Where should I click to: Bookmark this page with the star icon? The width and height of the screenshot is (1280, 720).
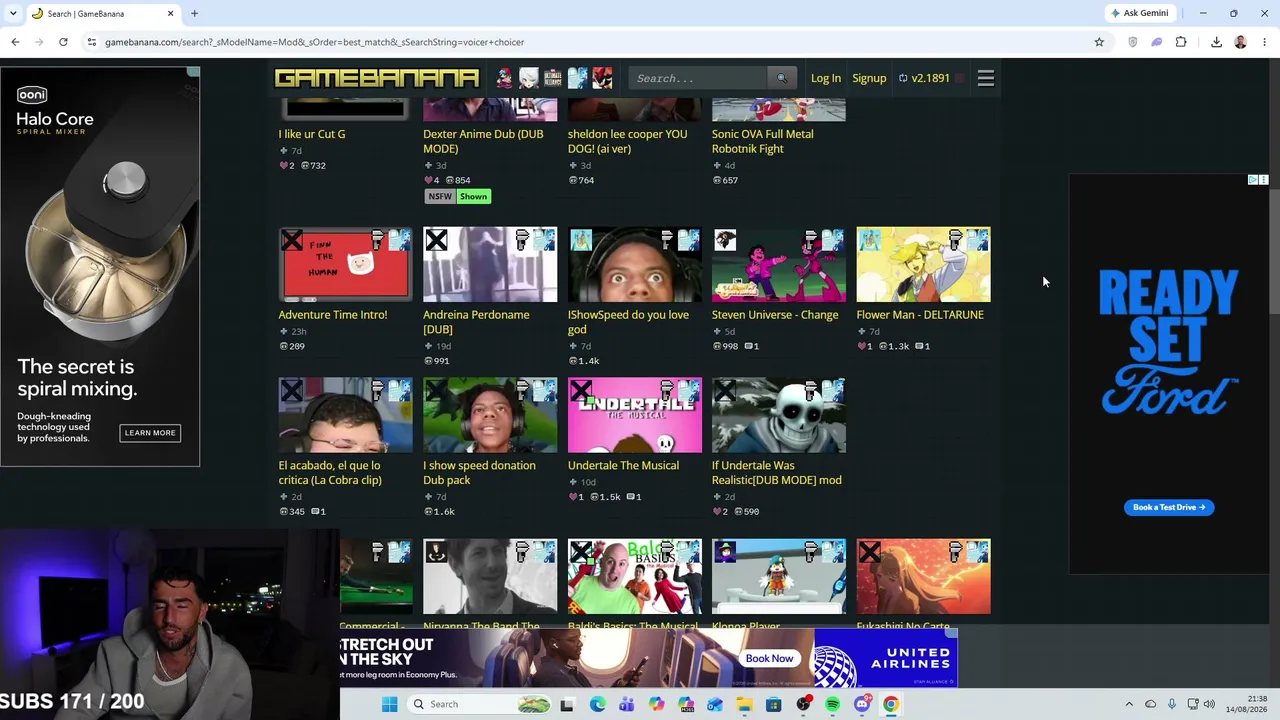coord(1099,42)
